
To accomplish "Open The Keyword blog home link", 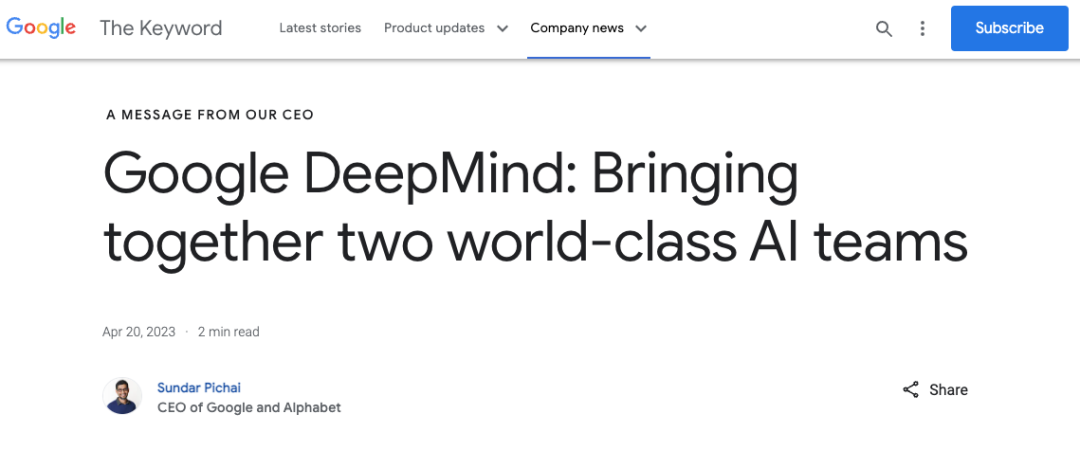I will click(161, 28).
